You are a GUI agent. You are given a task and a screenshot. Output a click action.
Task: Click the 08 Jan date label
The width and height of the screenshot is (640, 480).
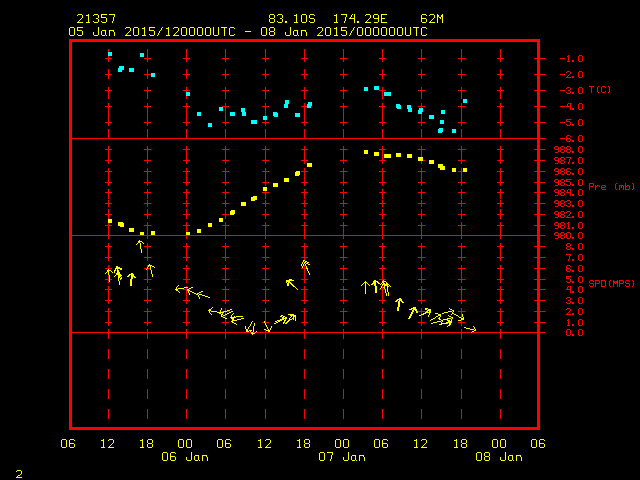(499, 457)
